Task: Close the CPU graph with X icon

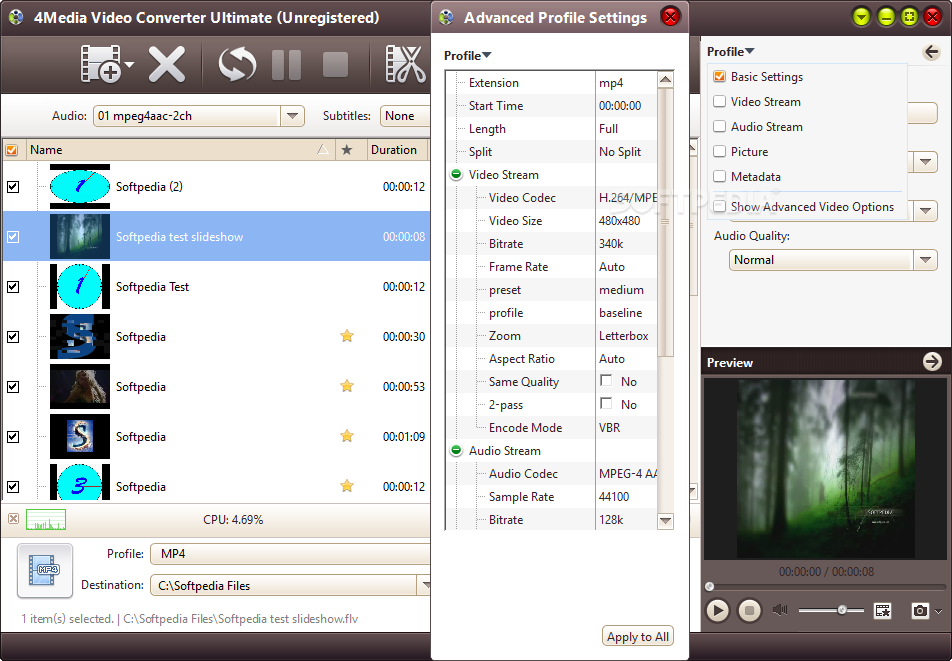Action: pos(13,518)
